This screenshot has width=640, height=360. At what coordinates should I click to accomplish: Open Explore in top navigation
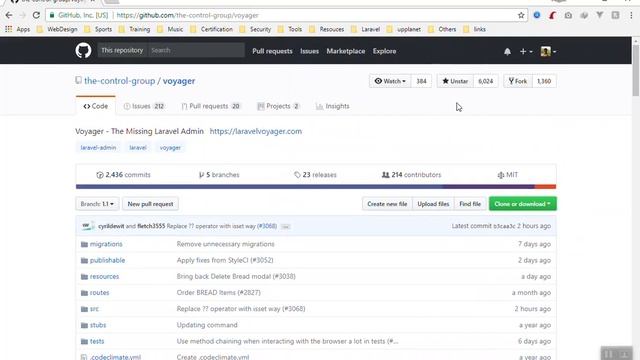click(384, 51)
